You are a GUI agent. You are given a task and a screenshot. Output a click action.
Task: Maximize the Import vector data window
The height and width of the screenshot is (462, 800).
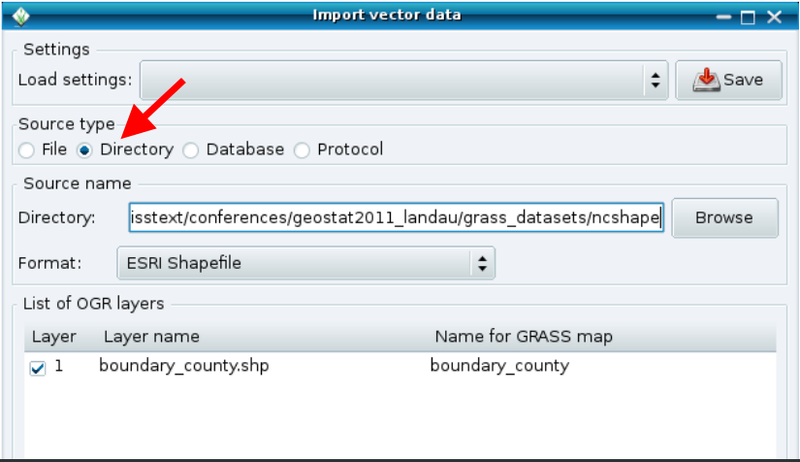pos(748,16)
